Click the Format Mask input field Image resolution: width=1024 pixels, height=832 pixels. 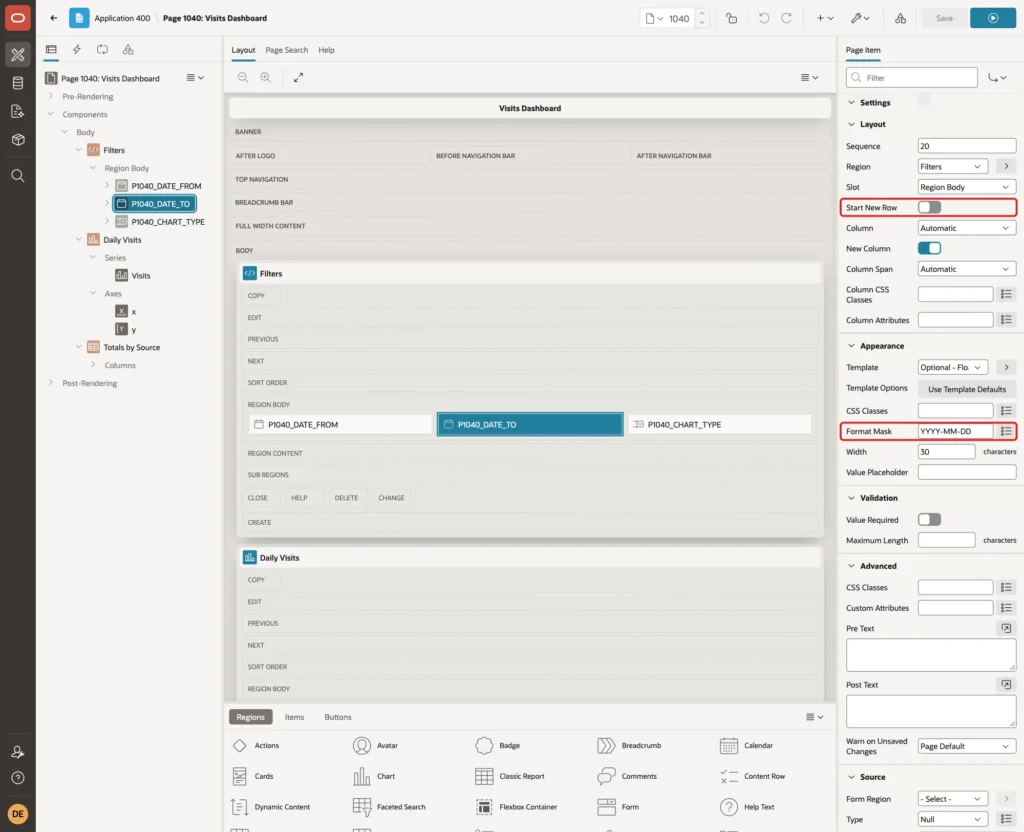click(x=955, y=431)
